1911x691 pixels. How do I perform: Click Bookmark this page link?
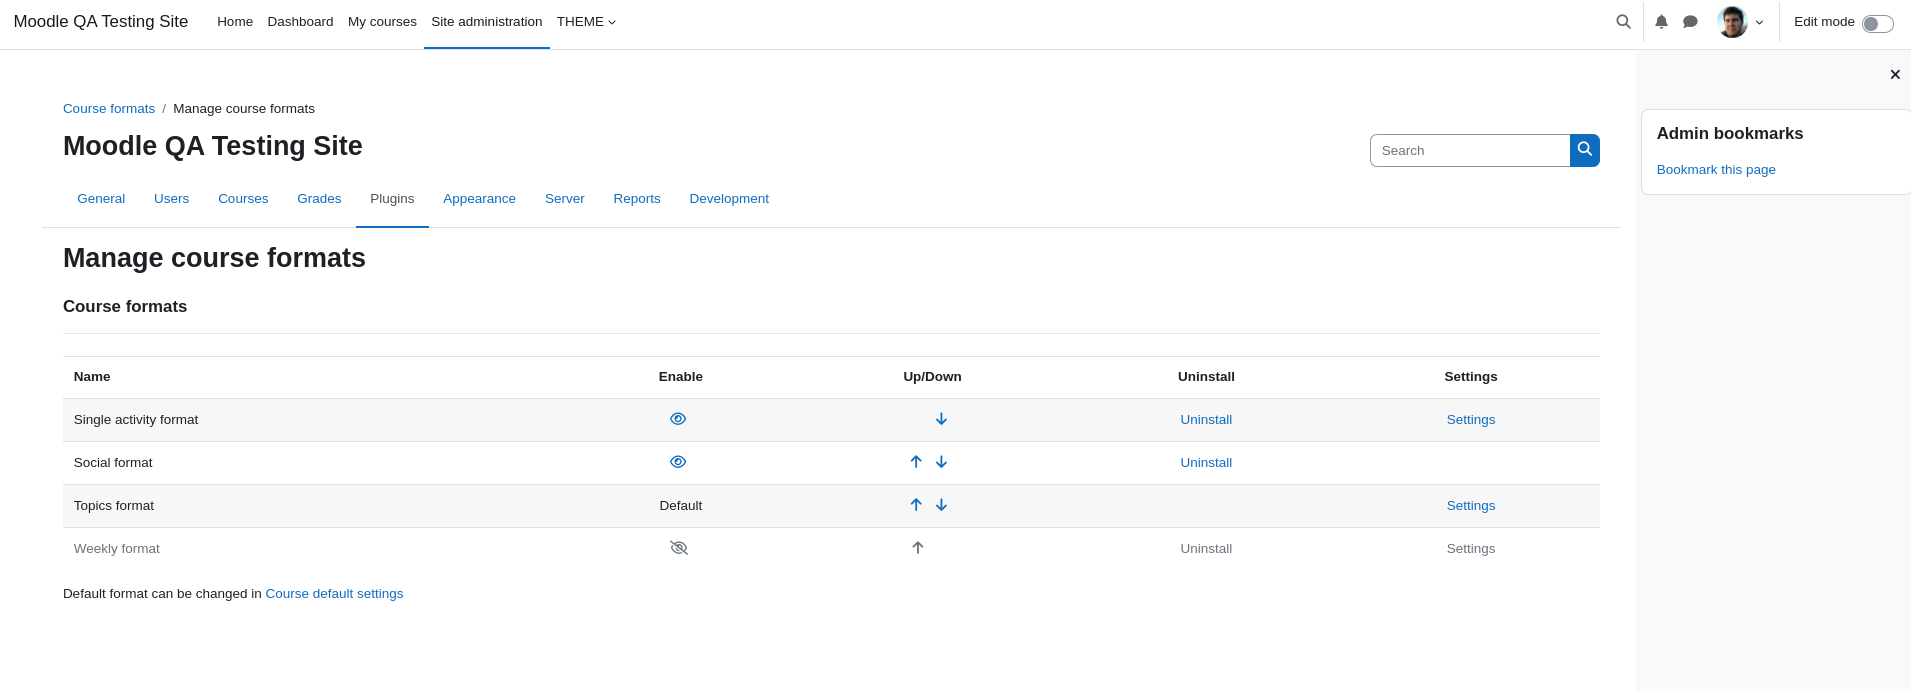click(1716, 170)
